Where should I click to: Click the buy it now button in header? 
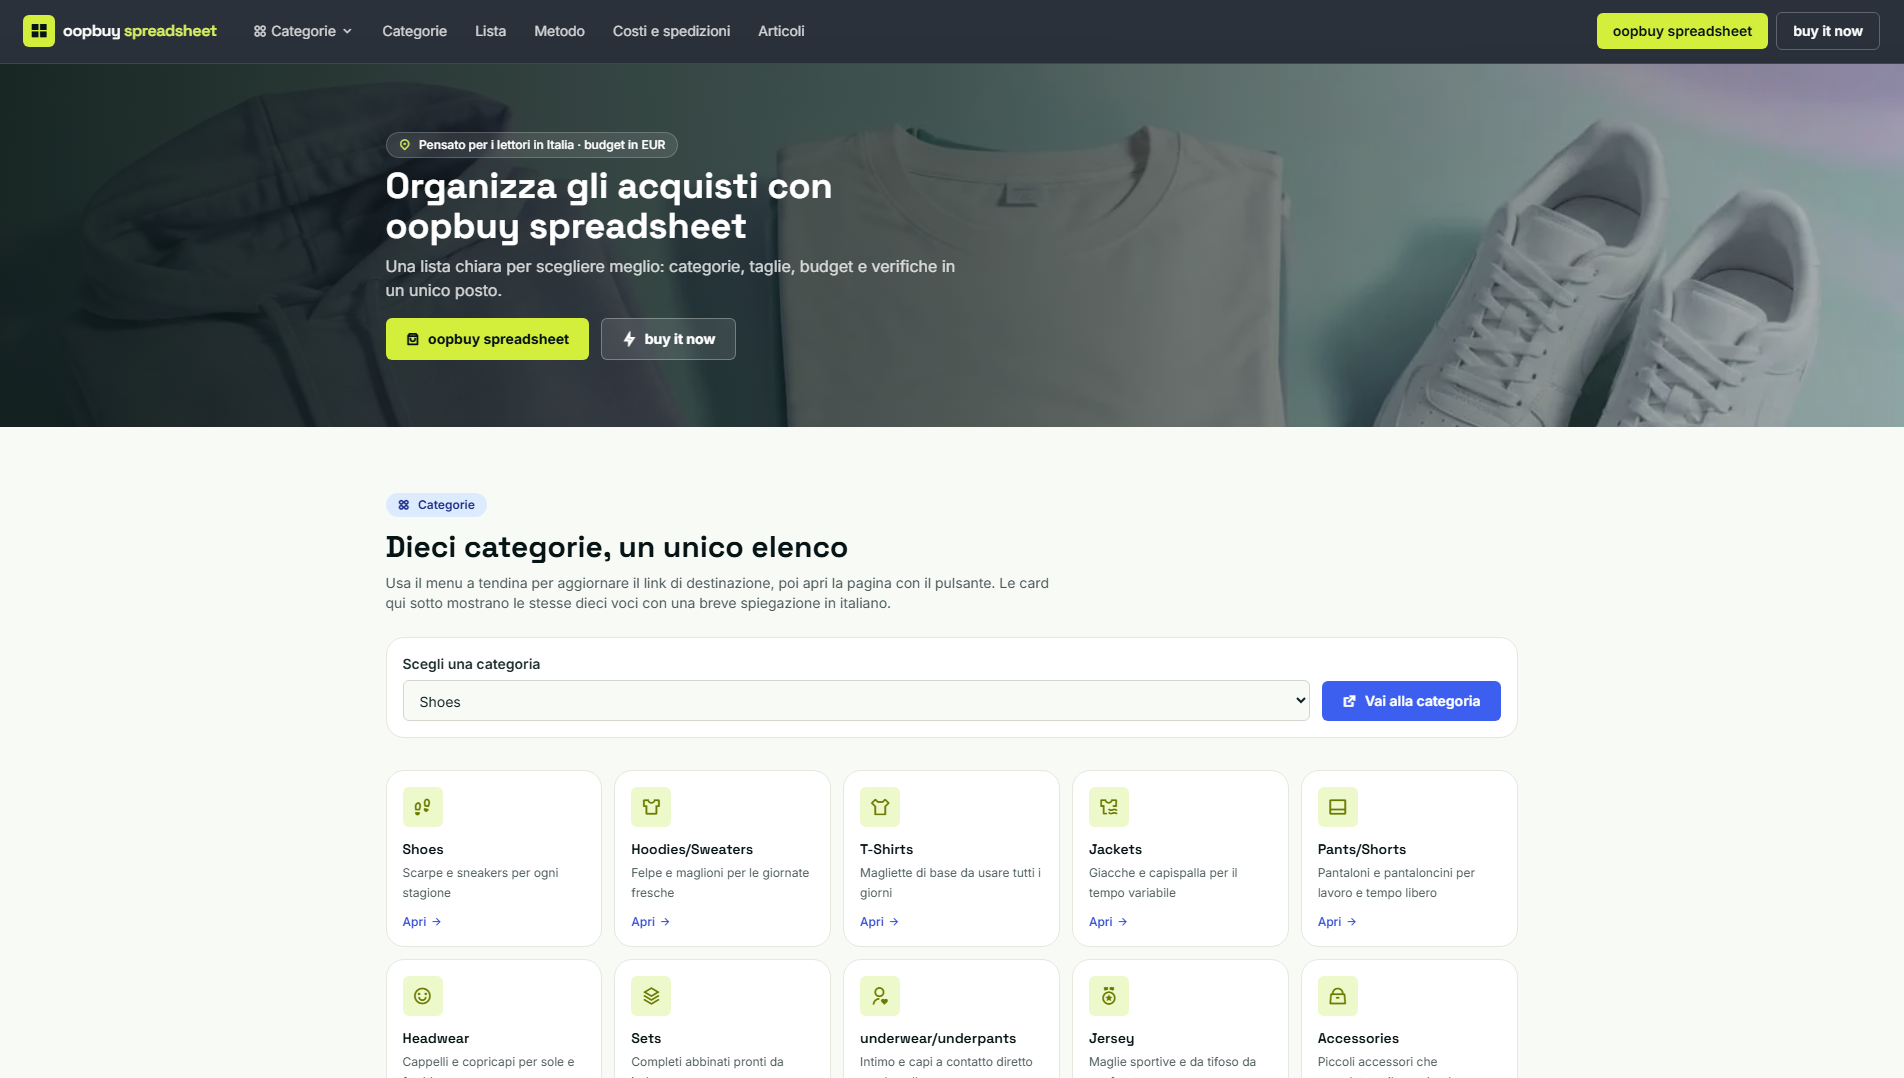coord(1827,31)
